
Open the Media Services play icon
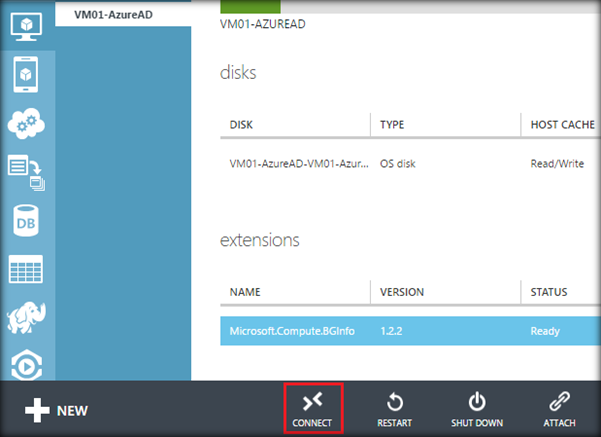[x=26, y=365]
